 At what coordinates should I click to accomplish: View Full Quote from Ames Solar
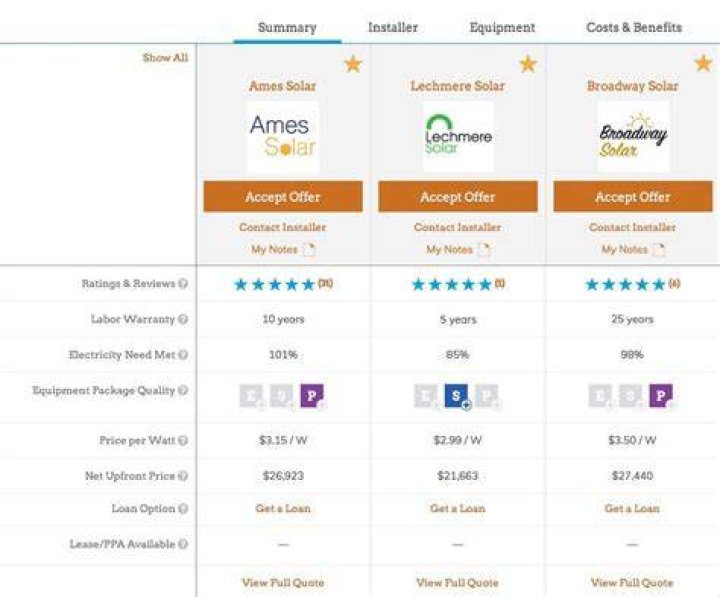283,583
